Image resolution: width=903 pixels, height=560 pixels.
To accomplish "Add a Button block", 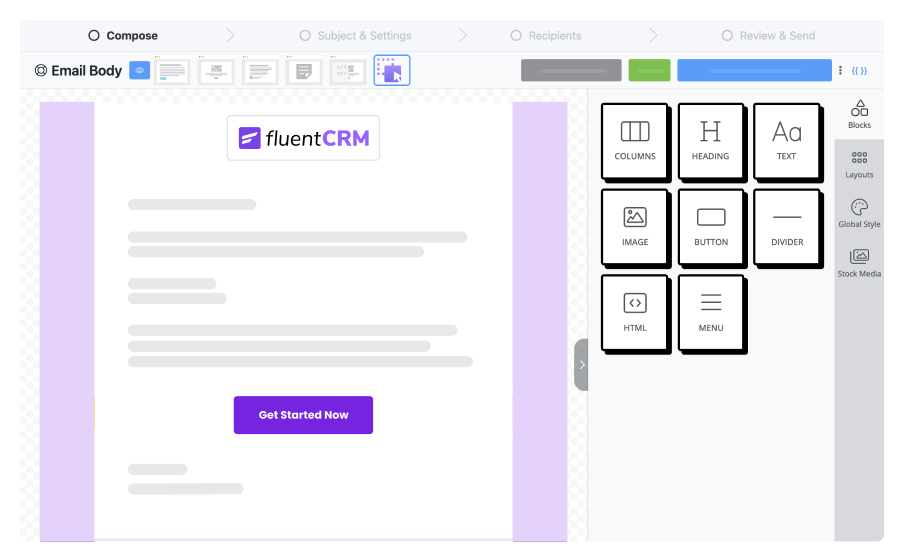I will click(x=711, y=227).
